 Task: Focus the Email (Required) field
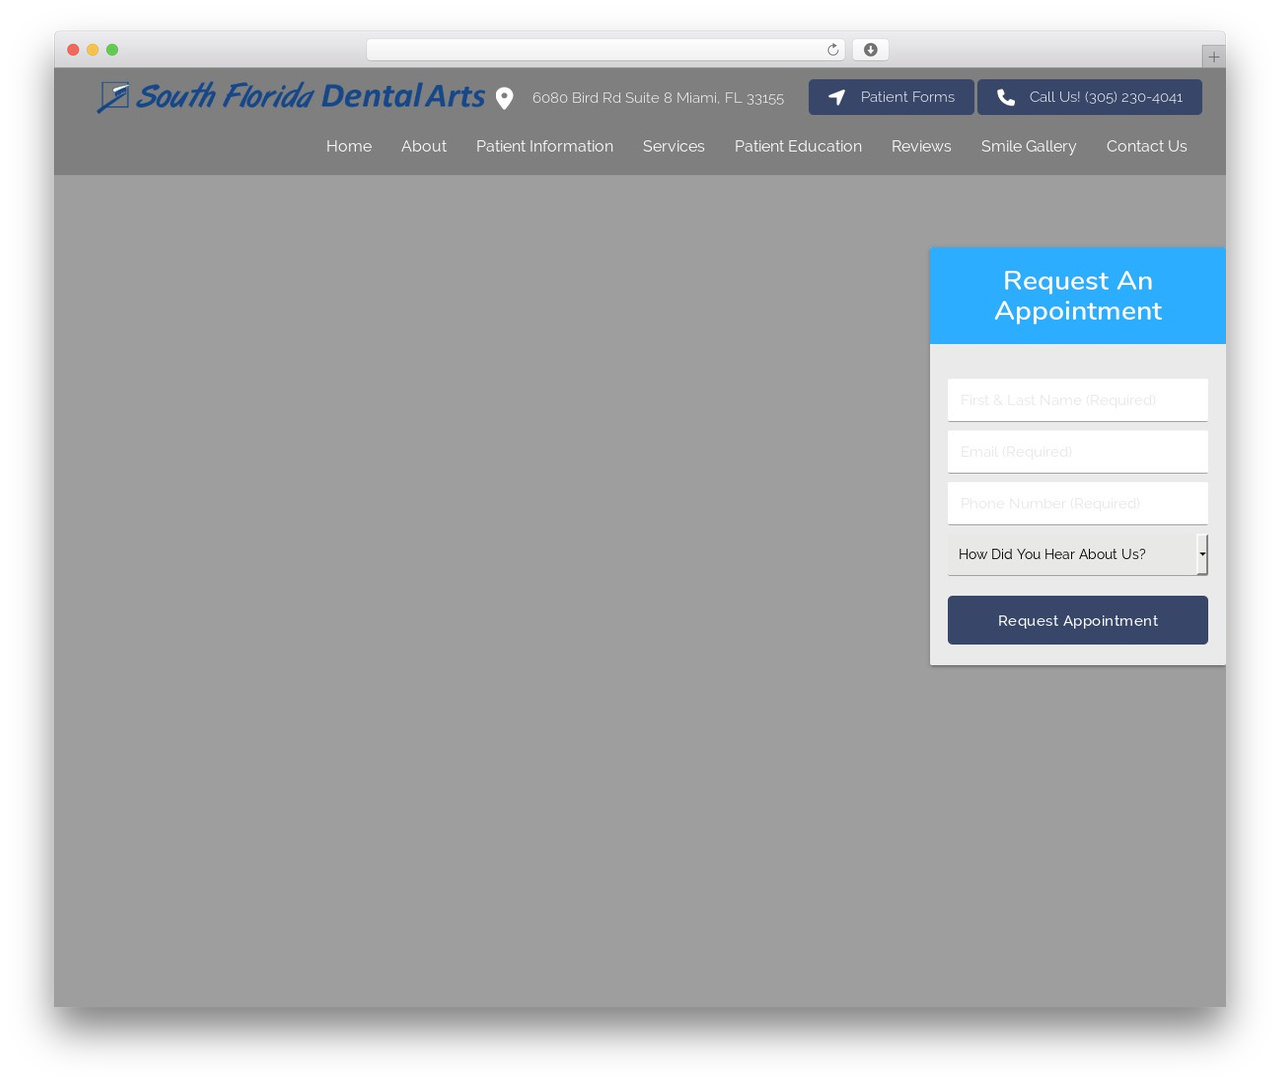(x=1078, y=452)
